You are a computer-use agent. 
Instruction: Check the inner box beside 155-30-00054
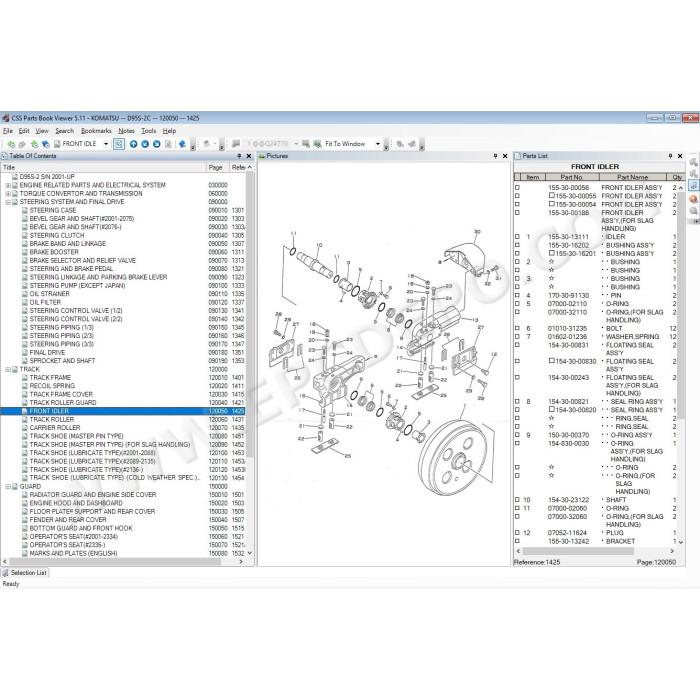point(552,204)
